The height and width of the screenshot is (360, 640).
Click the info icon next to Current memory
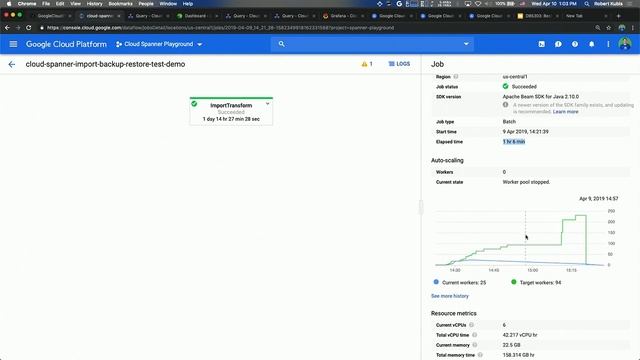[475, 345]
